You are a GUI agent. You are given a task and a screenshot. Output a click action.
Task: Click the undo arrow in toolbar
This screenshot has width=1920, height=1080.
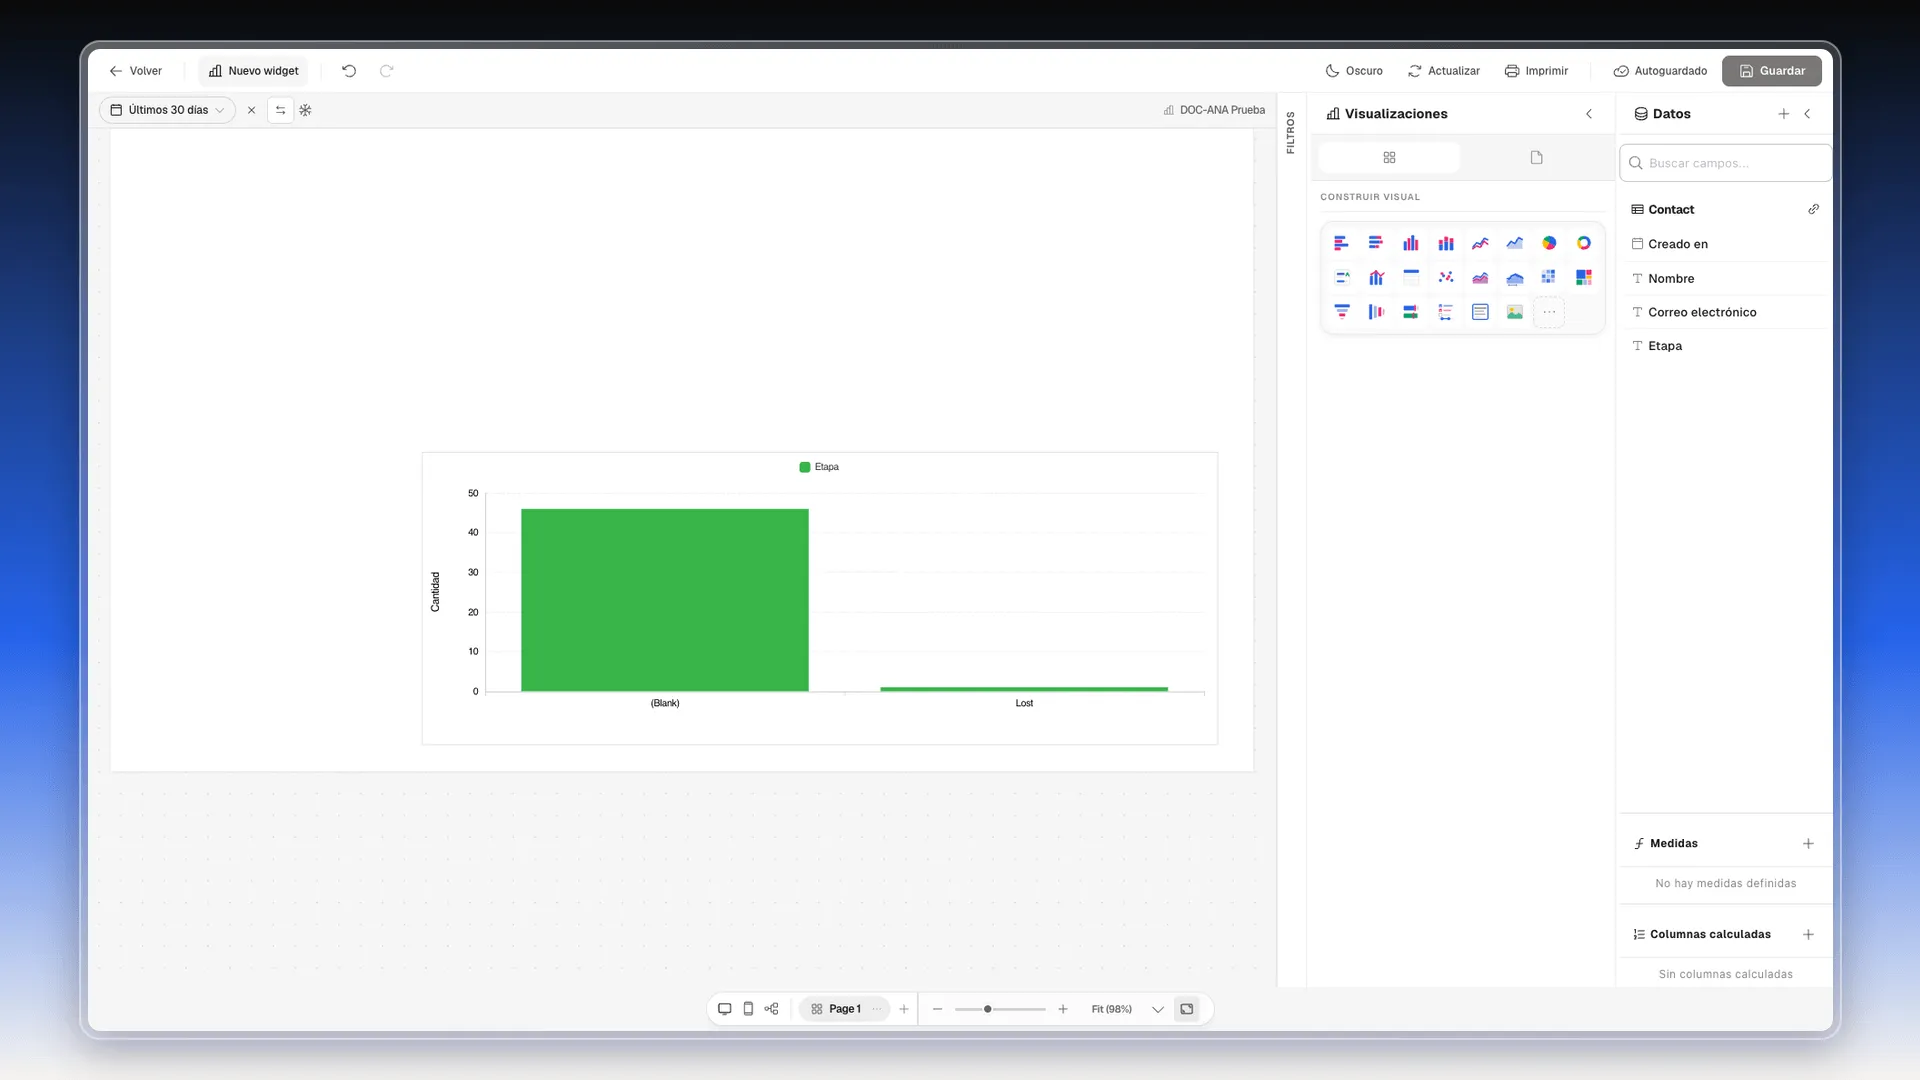pyautogui.click(x=349, y=71)
